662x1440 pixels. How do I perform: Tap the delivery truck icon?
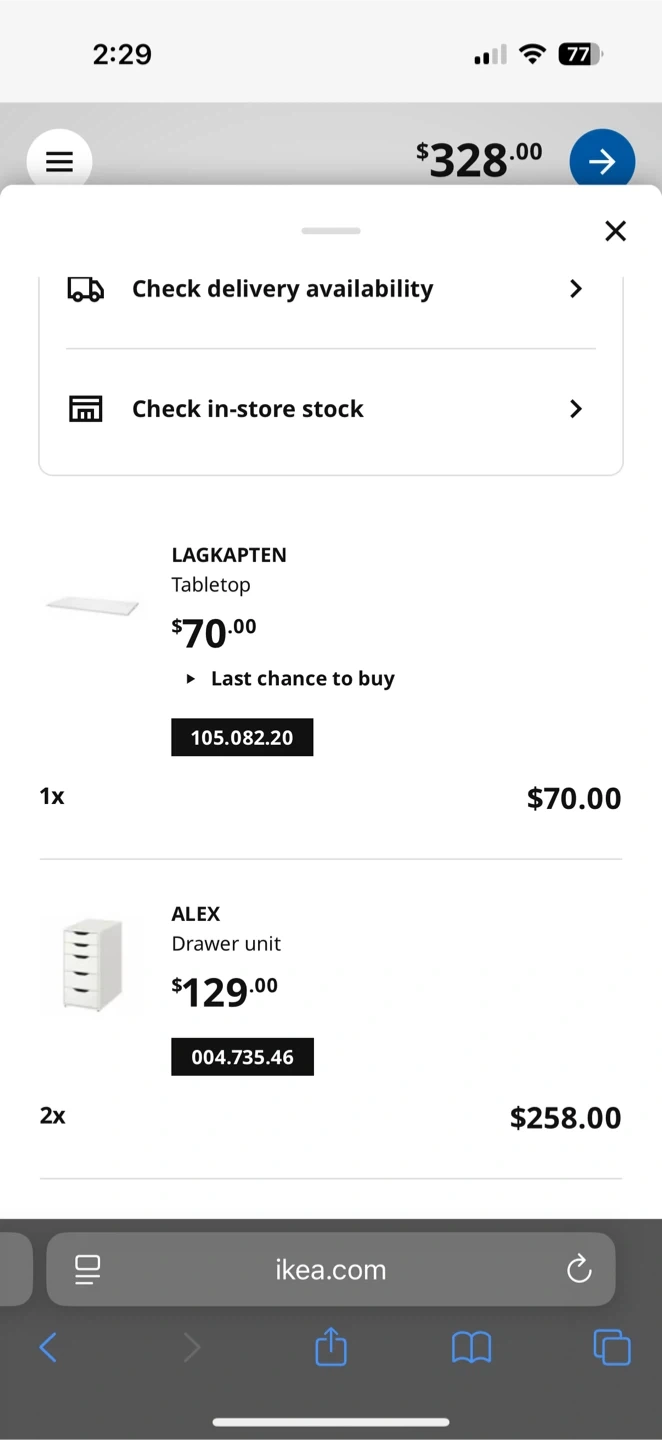[86, 289]
